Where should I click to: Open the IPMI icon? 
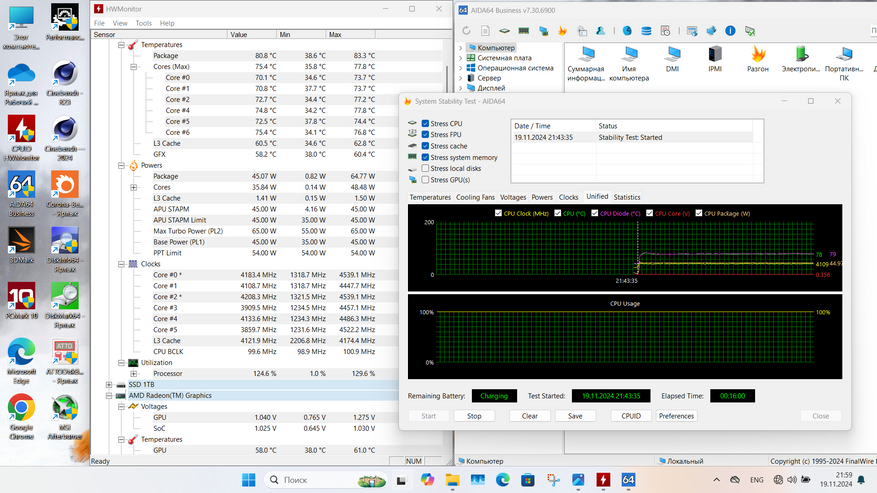point(715,59)
